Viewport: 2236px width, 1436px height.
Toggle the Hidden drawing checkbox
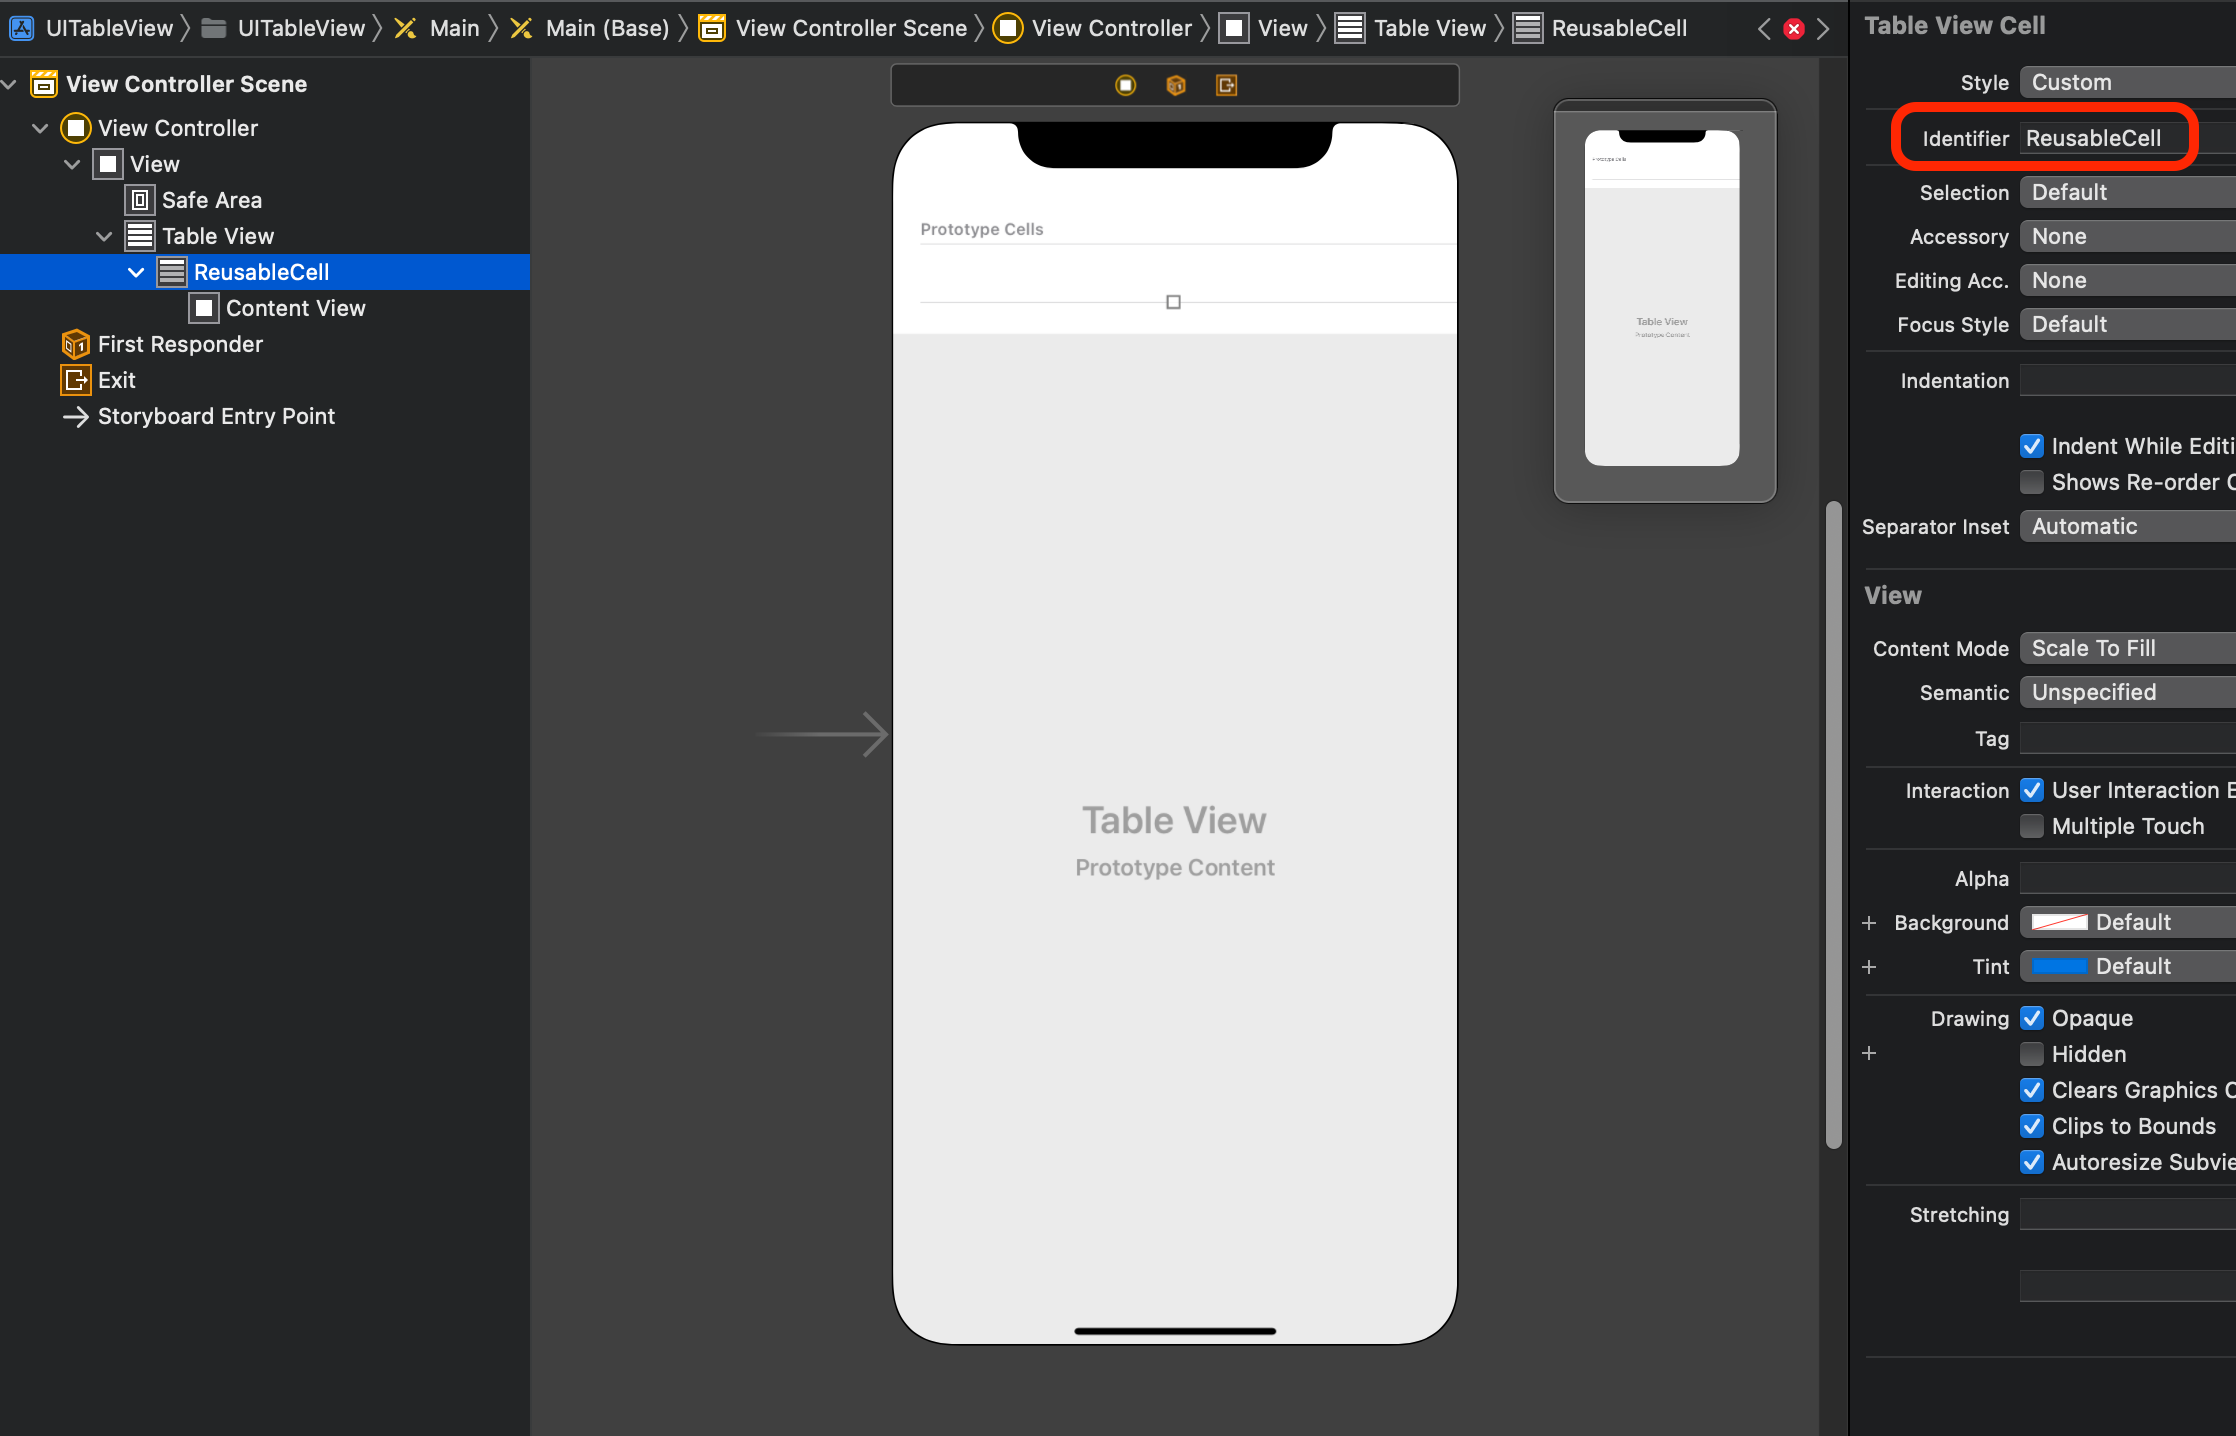click(2031, 1054)
